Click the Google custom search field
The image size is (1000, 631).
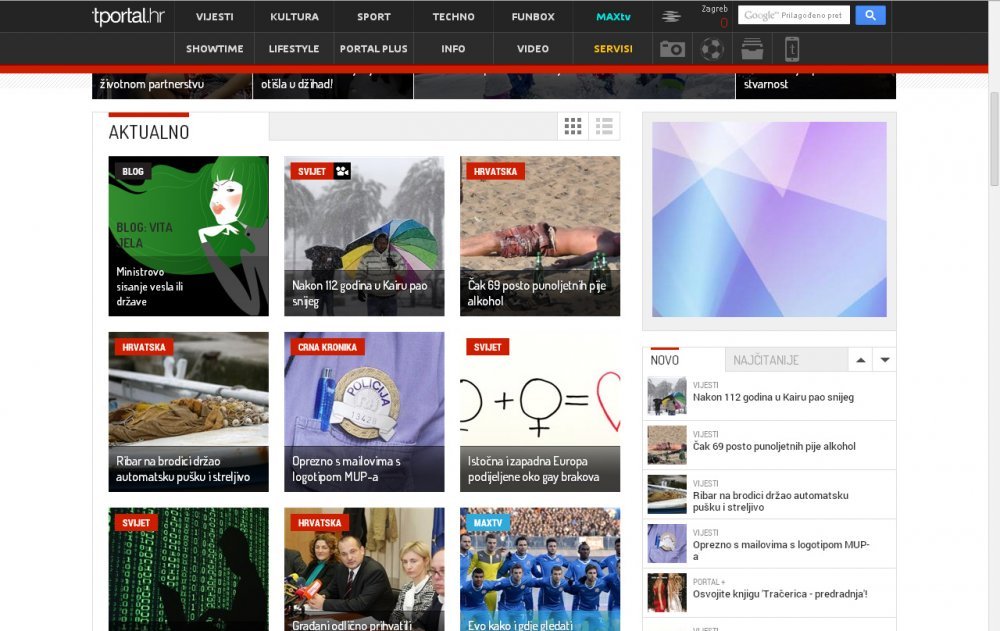[793, 15]
